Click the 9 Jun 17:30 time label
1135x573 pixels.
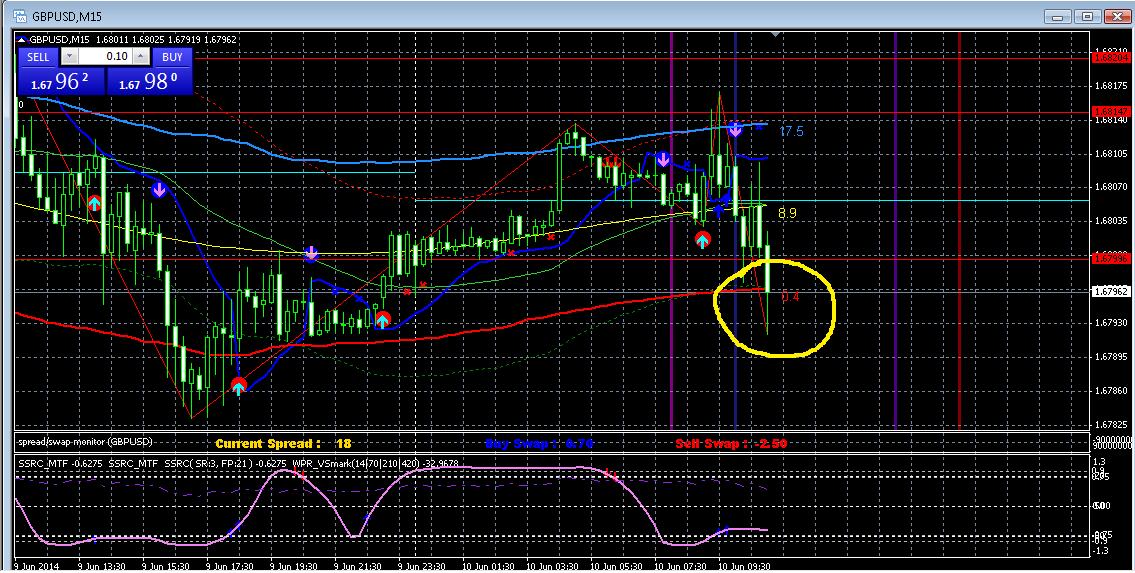pos(229,565)
